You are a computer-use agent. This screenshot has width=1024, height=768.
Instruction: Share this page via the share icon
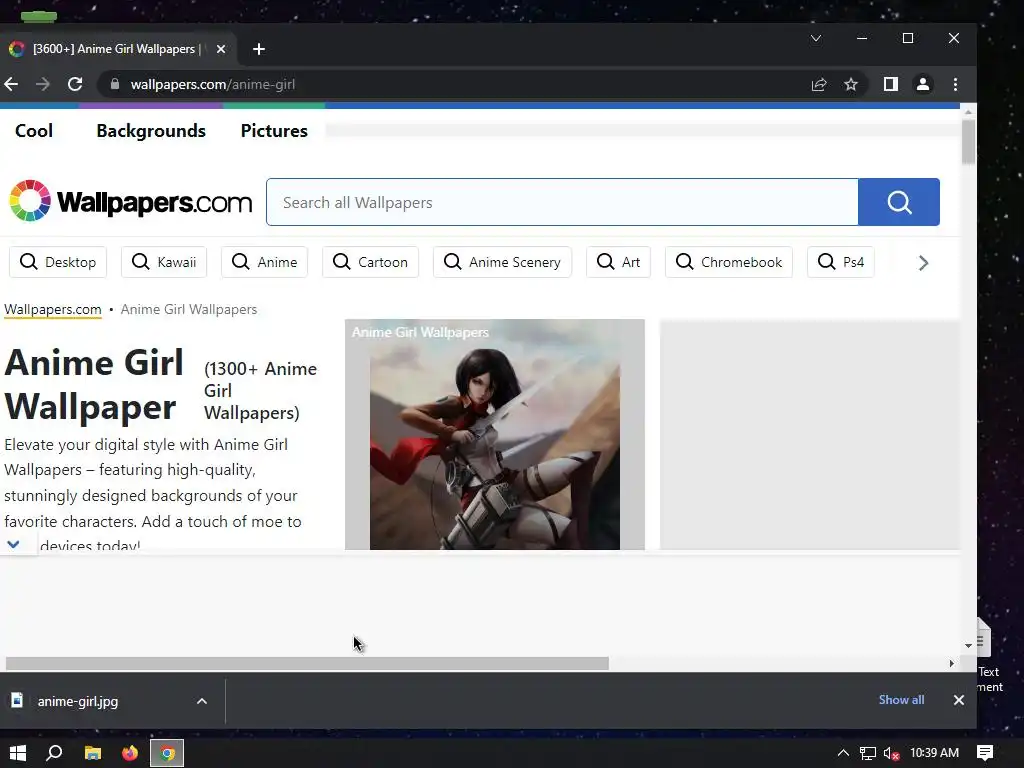point(819,84)
